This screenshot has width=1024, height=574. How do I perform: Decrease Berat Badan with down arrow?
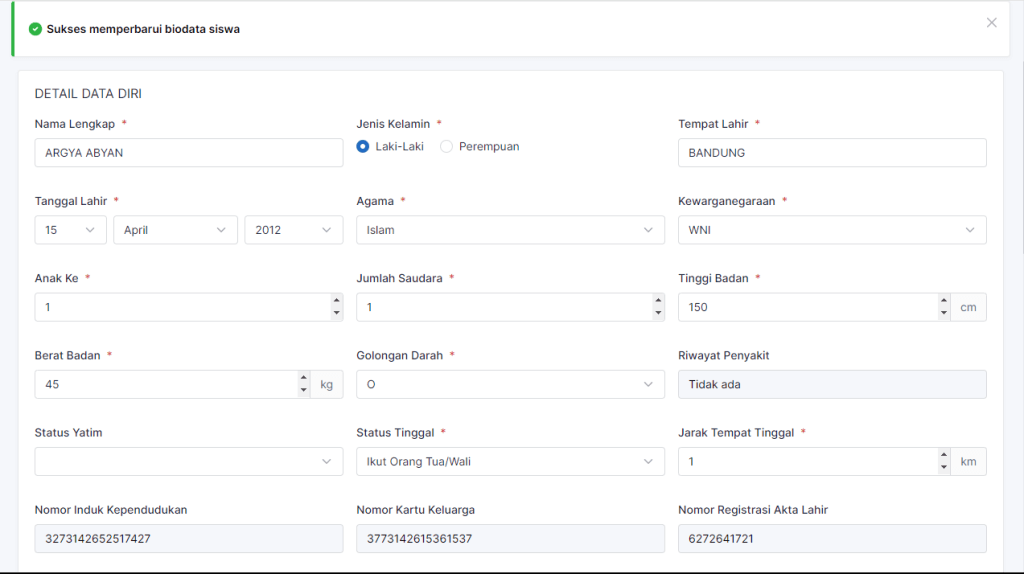click(x=303, y=390)
